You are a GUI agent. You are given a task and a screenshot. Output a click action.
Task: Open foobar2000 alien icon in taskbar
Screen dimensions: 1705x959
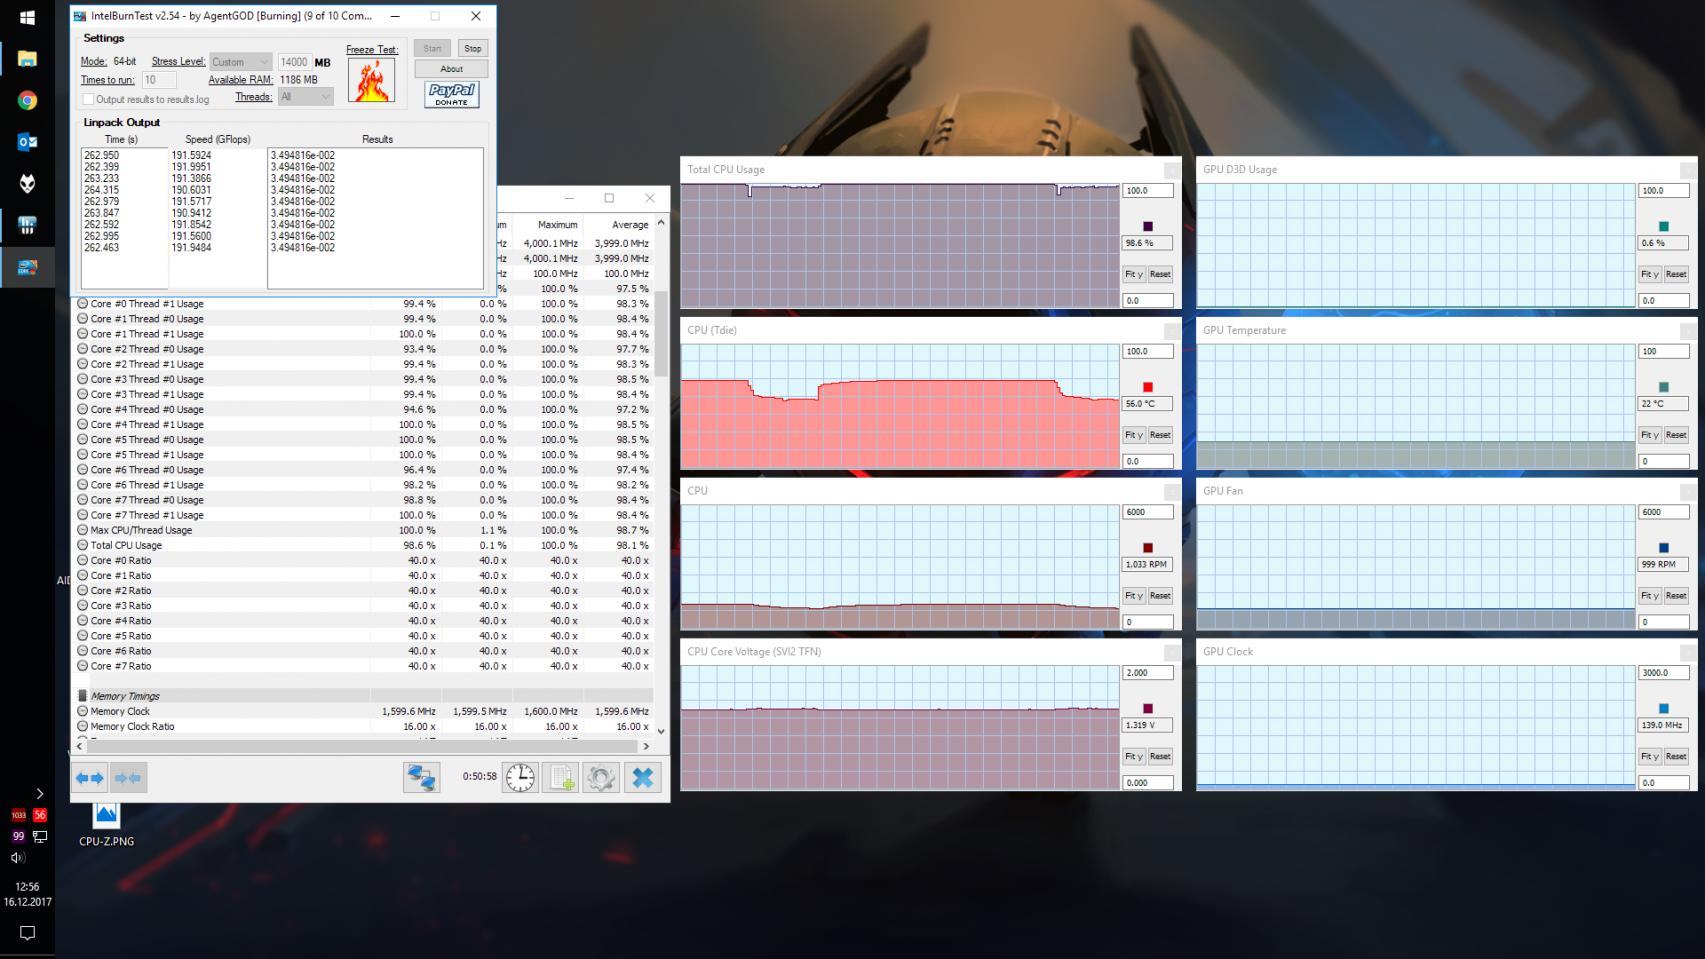pos(27,183)
